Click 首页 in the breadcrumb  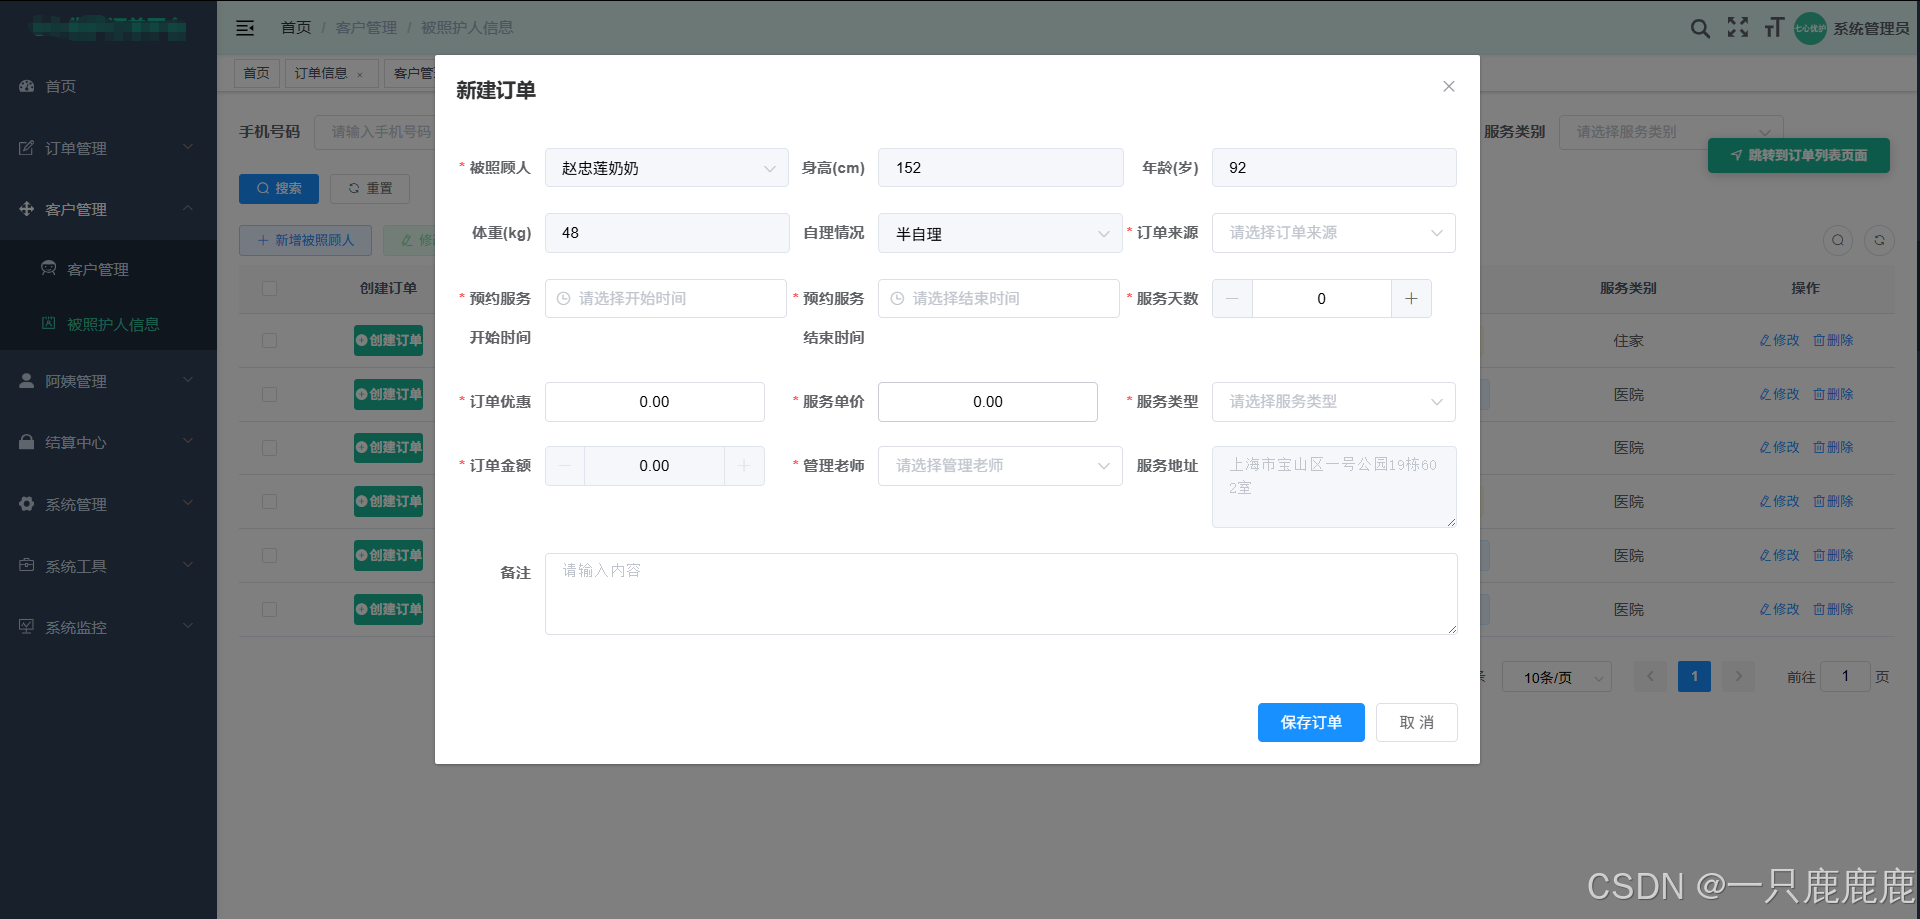pyautogui.click(x=296, y=28)
